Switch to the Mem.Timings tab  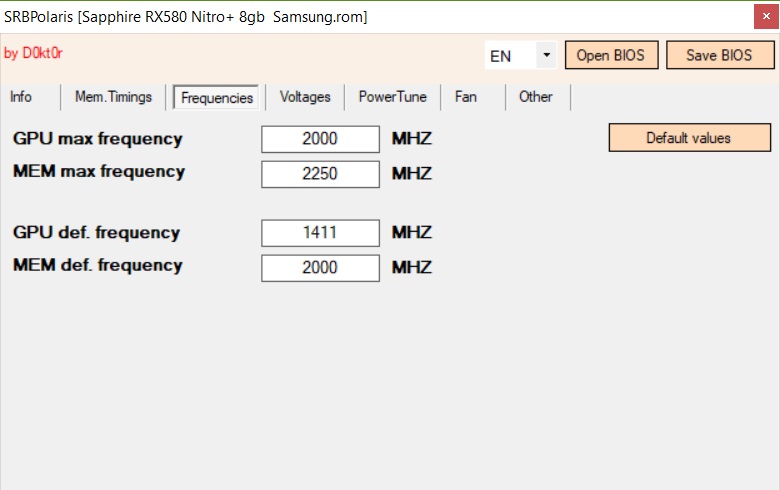click(113, 97)
